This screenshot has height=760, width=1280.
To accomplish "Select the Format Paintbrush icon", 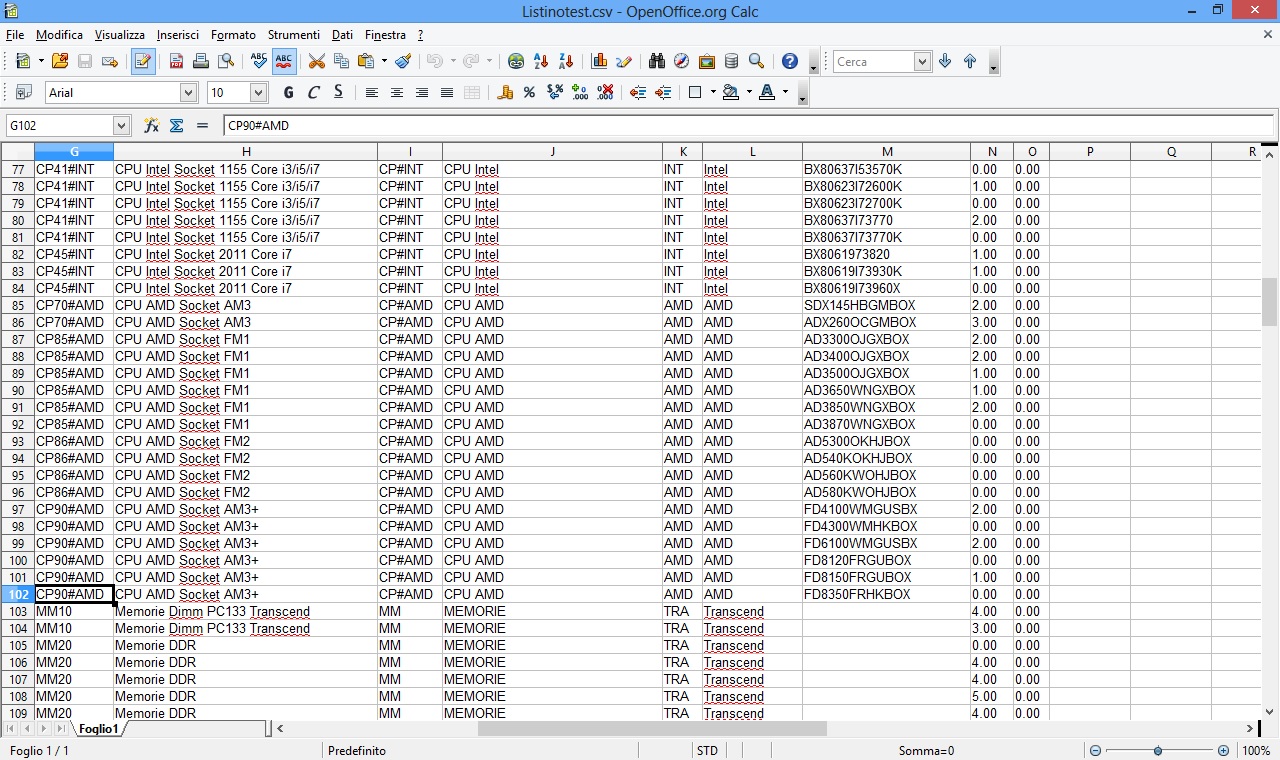I will [403, 61].
